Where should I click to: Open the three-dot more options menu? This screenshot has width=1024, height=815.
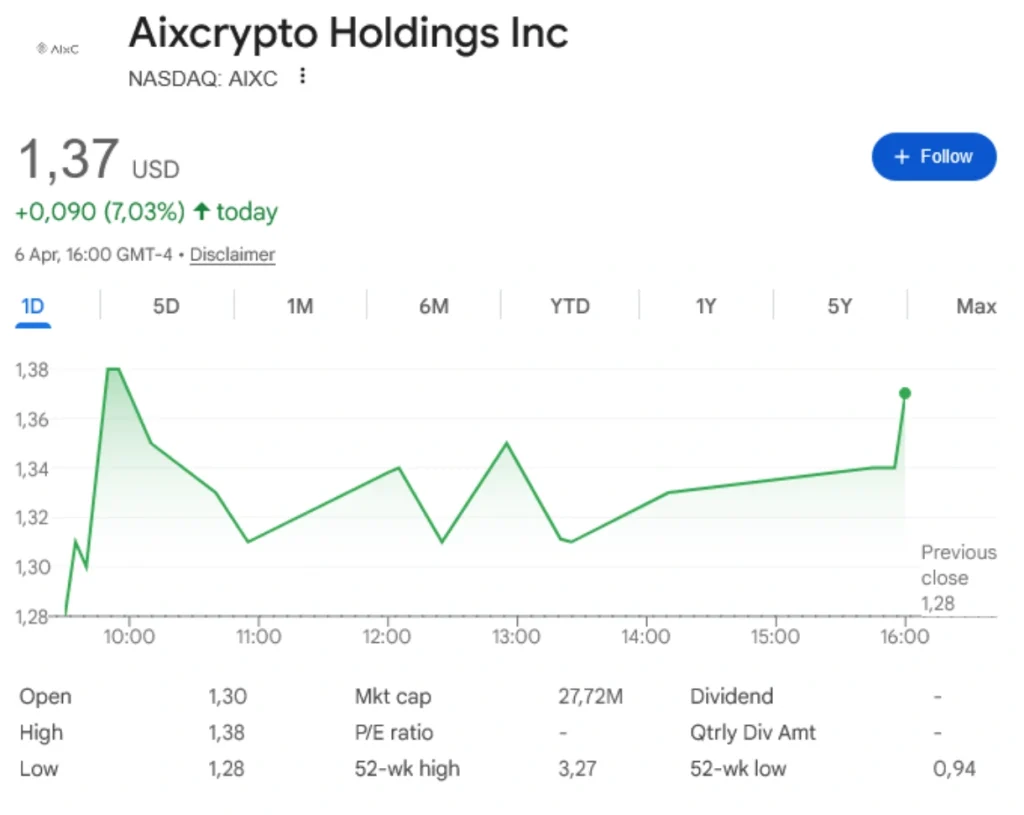click(303, 77)
